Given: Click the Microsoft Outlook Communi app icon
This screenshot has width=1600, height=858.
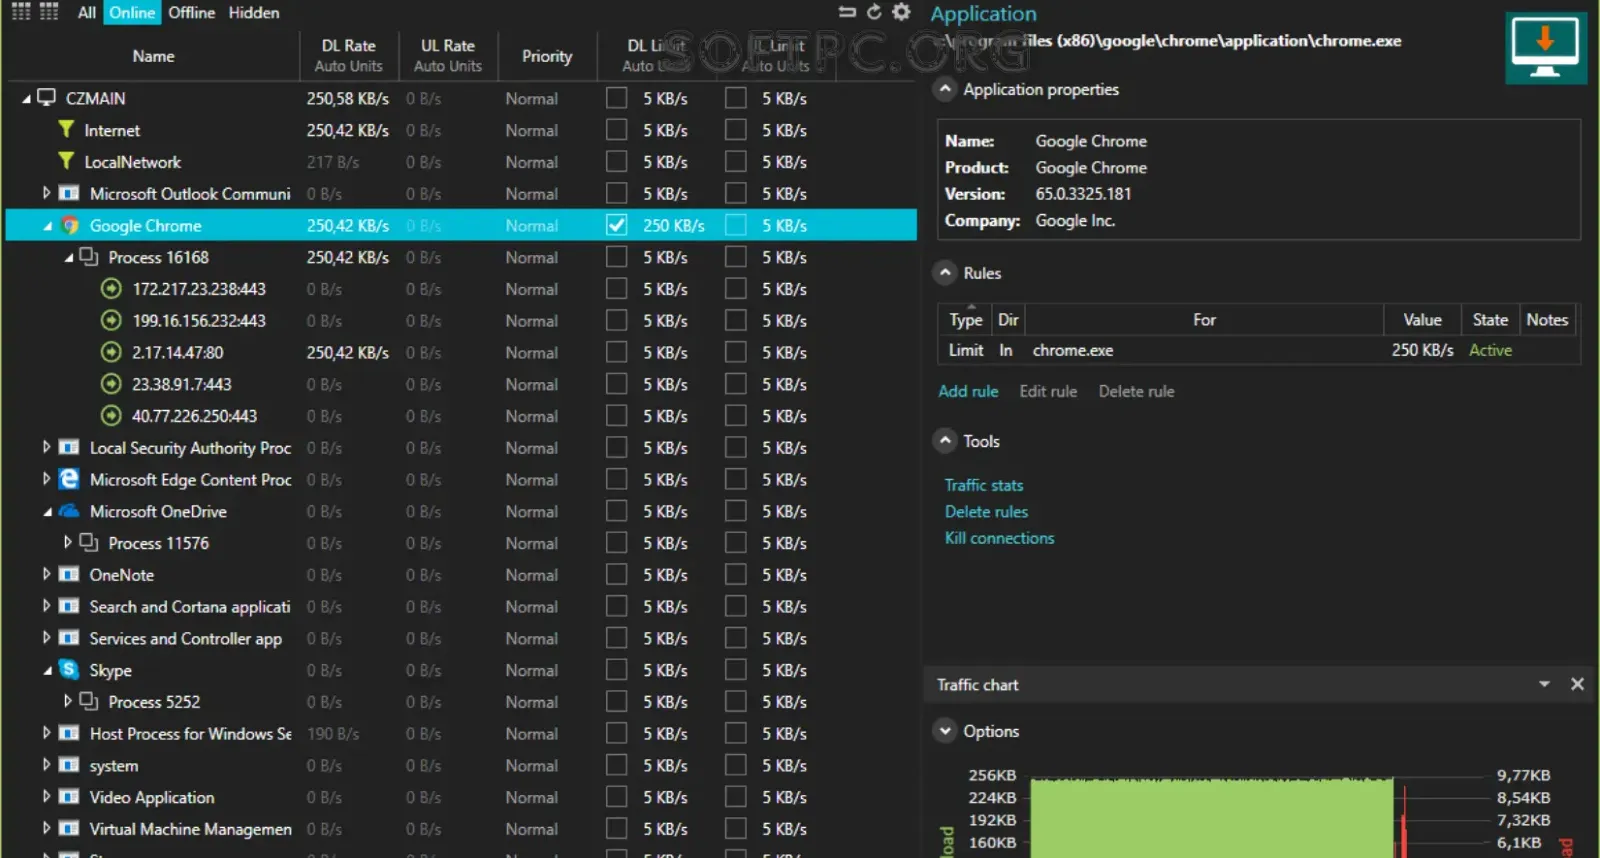Looking at the screenshot, I should [69, 193].
